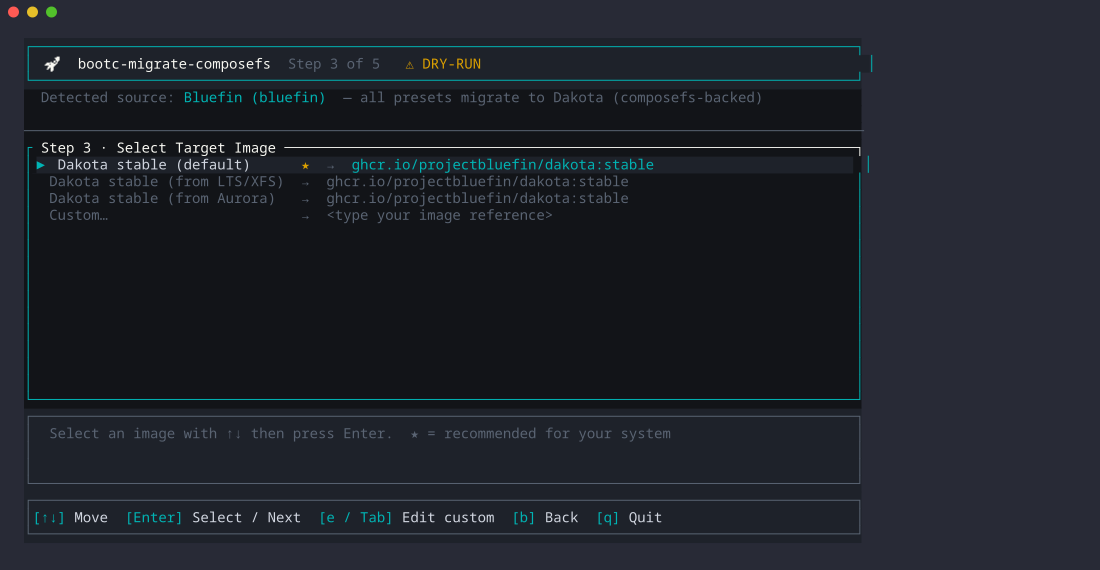Click the green maximize window button
Viewport: 1100px width, 570px height.
click(51, 12)
